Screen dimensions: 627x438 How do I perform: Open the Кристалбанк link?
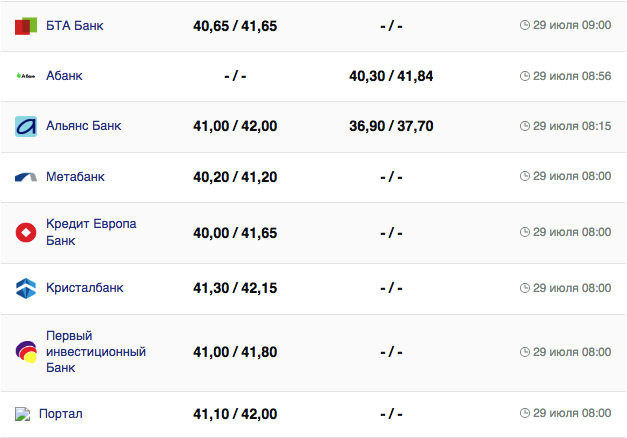coord(85,288)
